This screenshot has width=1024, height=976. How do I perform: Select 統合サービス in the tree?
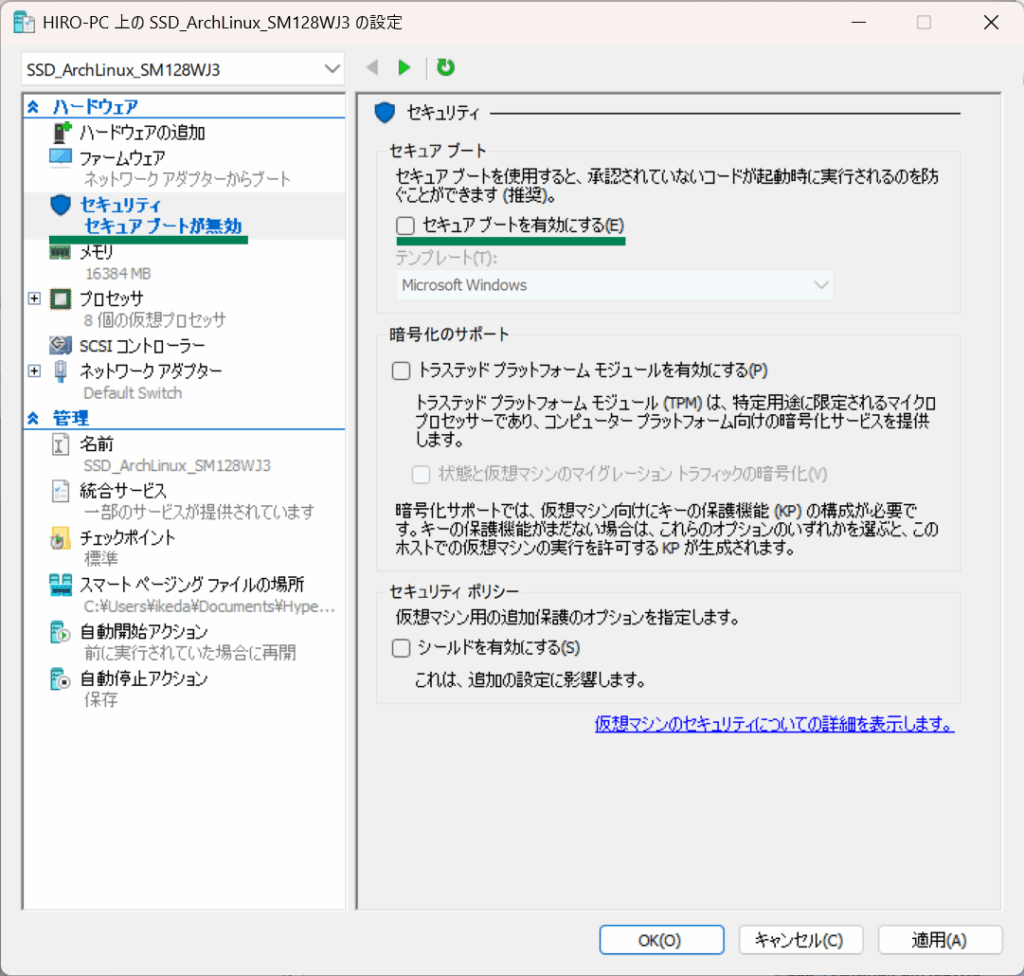coord(123,491)
